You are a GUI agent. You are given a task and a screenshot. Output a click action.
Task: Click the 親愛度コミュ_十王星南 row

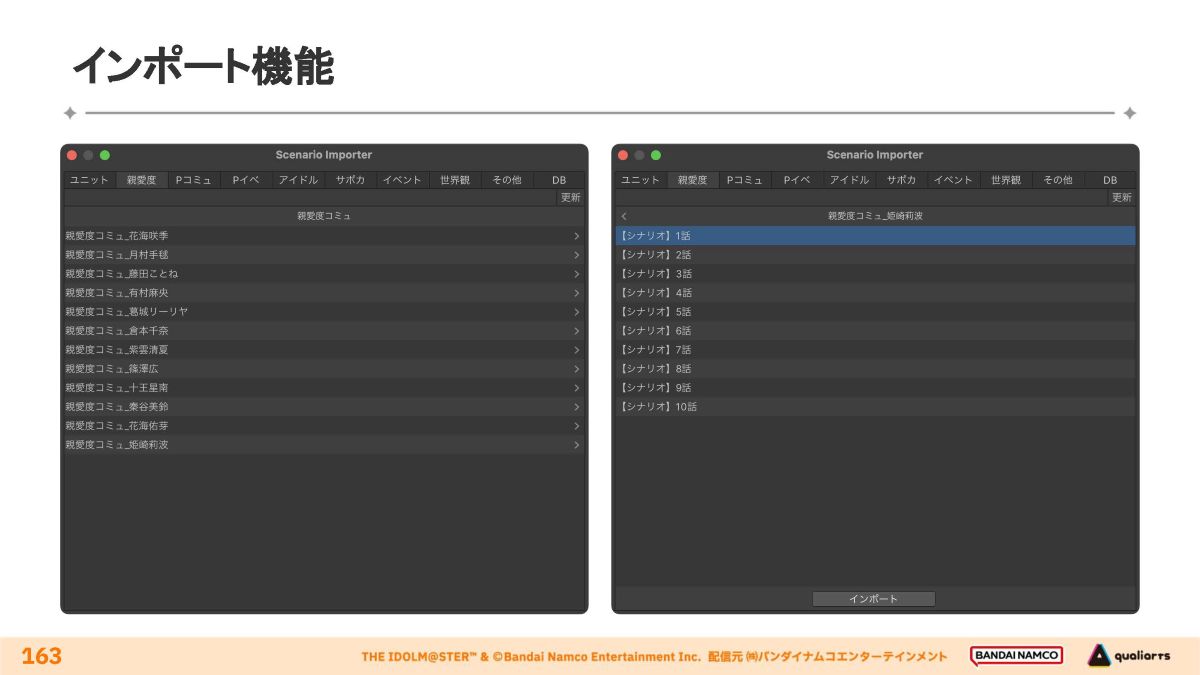pyautogui.click(x=117, y=388)
